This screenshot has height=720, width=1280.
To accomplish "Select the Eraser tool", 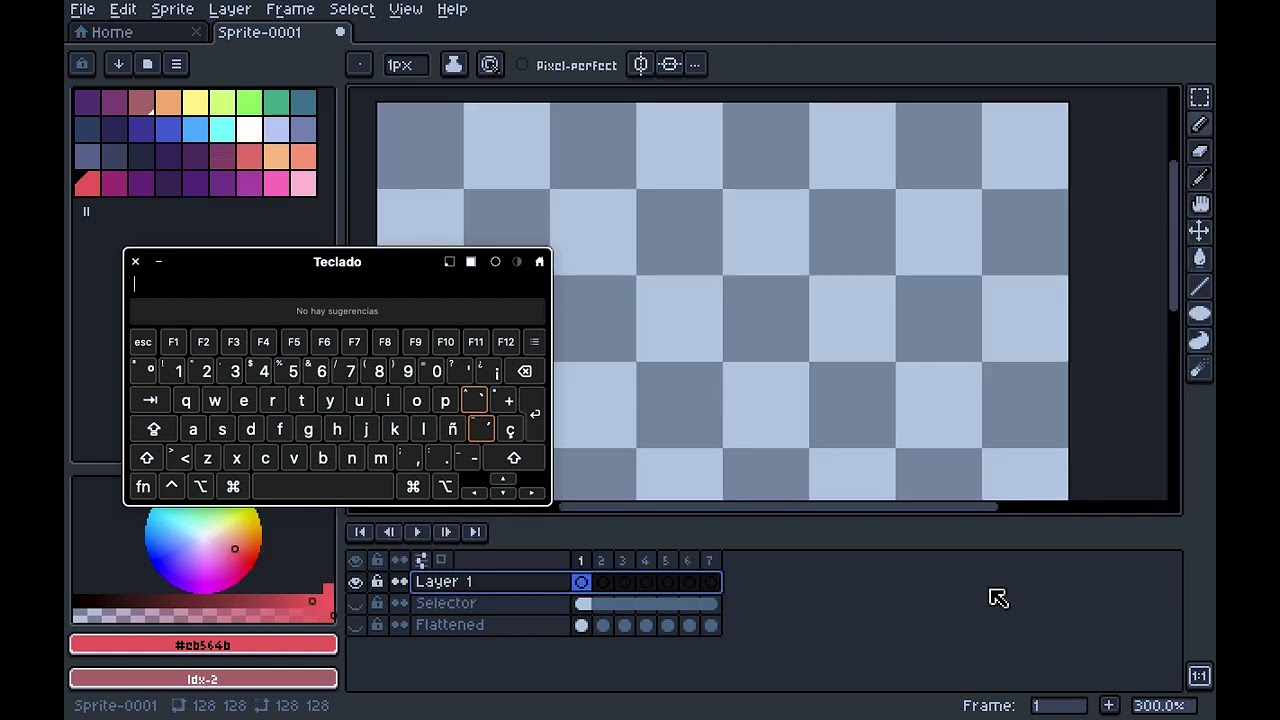I will pos(1199,151).
